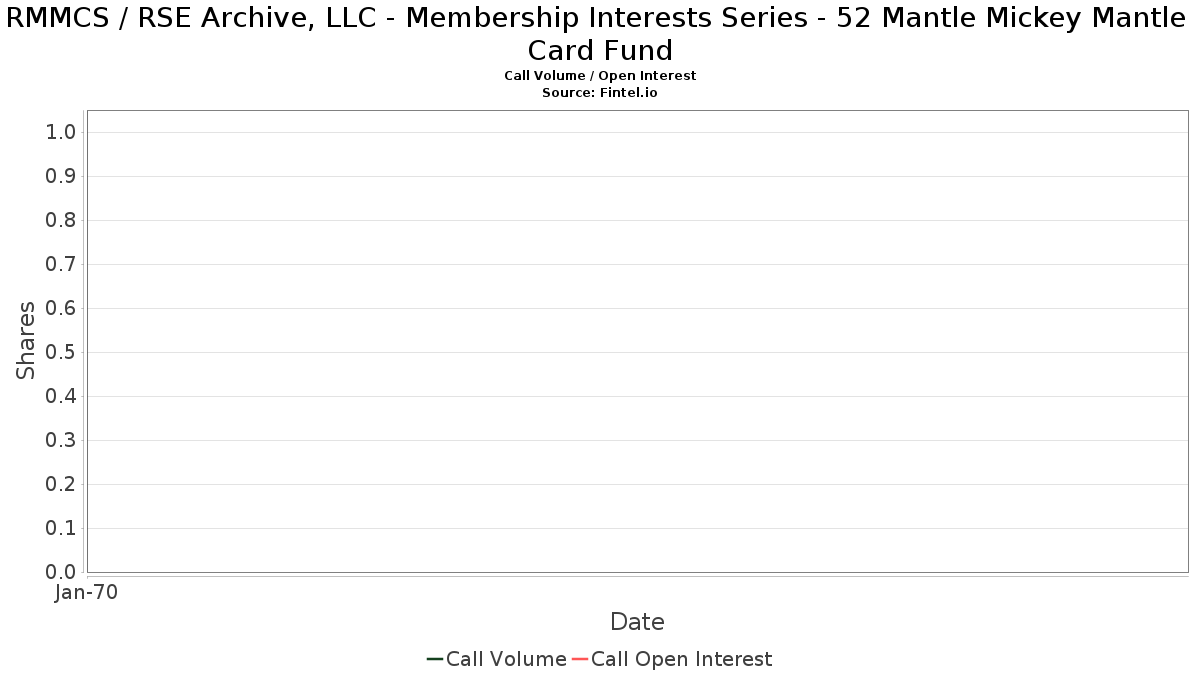Toggle the Call Open Interest legend label
Screen dimensions: 1200x675
coord(681,659)
